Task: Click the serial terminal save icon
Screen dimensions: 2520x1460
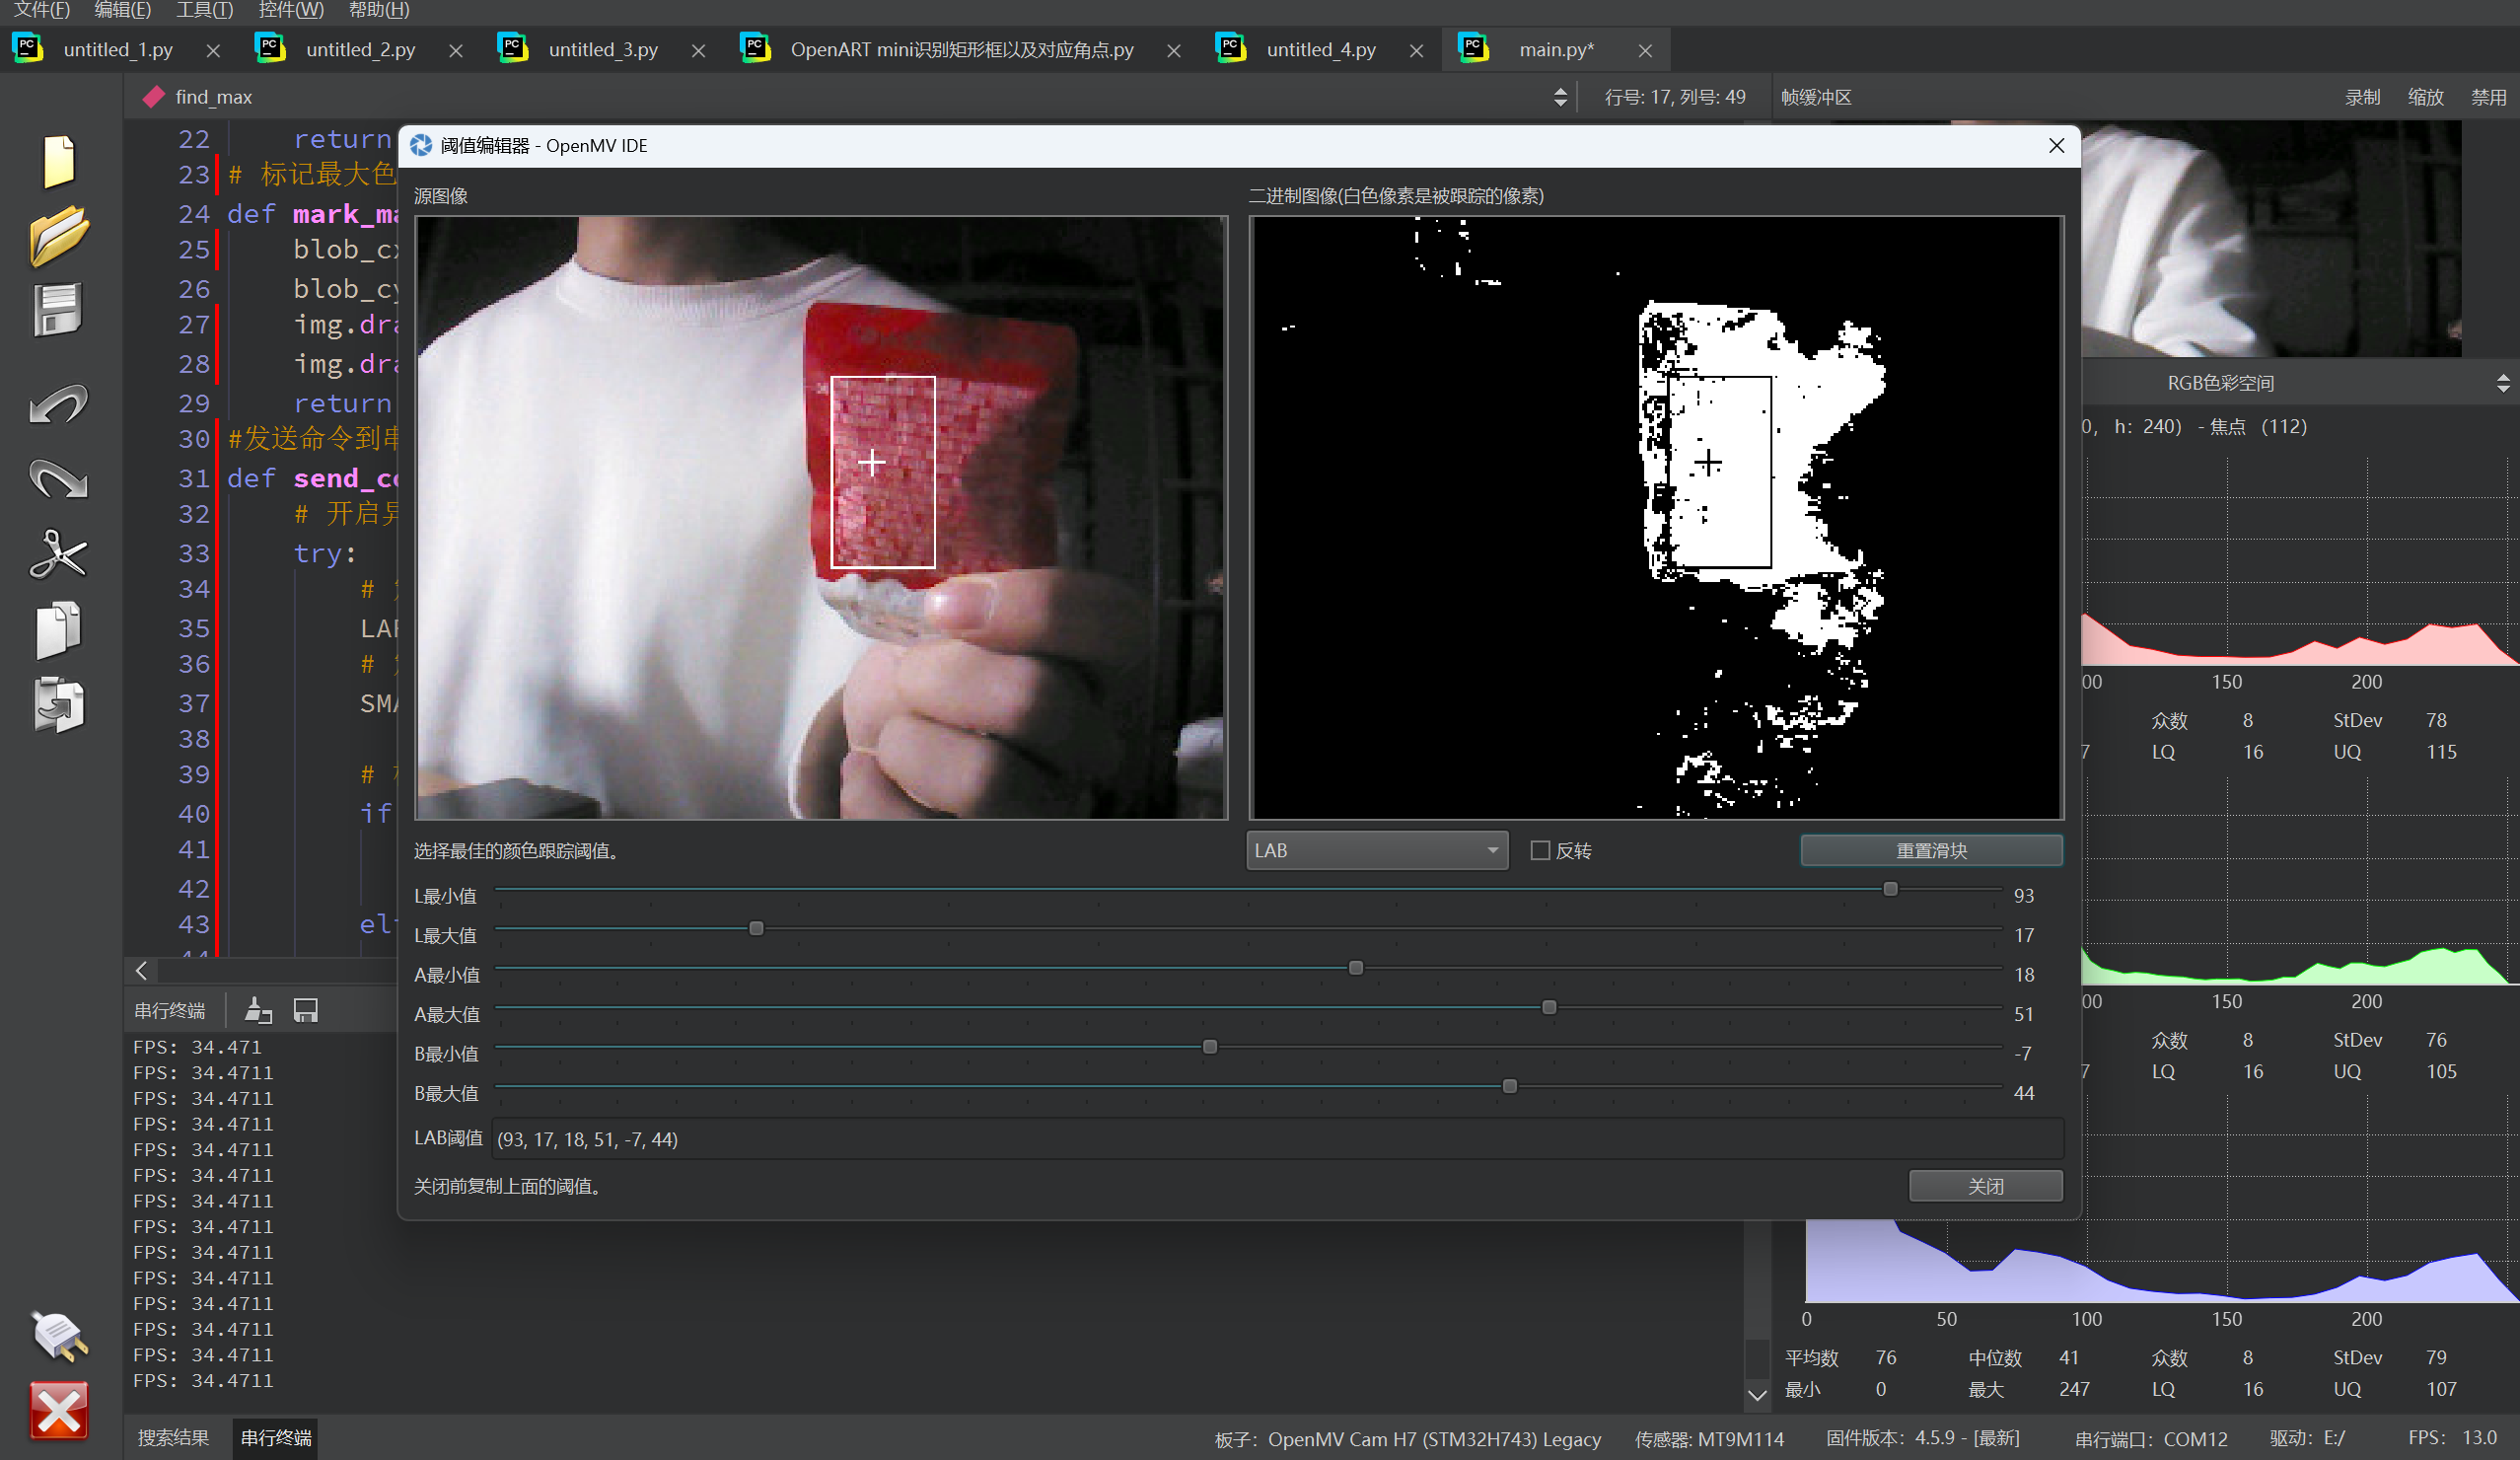Action: point(305,1011)
